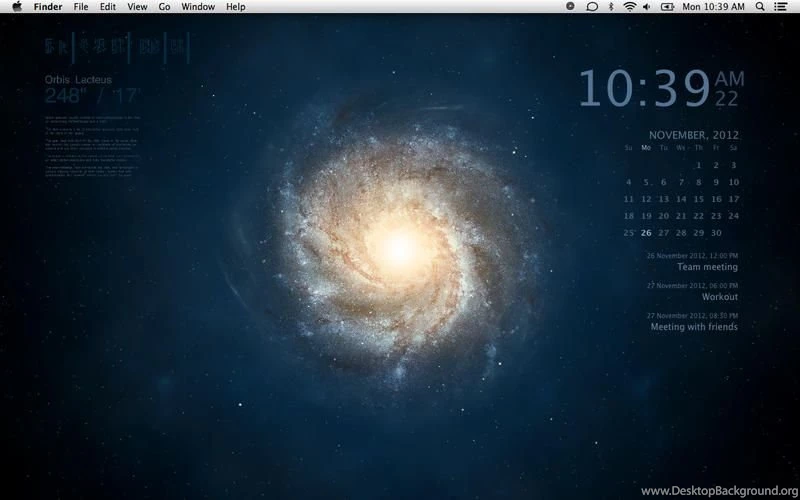Screen dimensions: 800x500
Task: Open the battery status icon
Action: (x=666, y=6)
